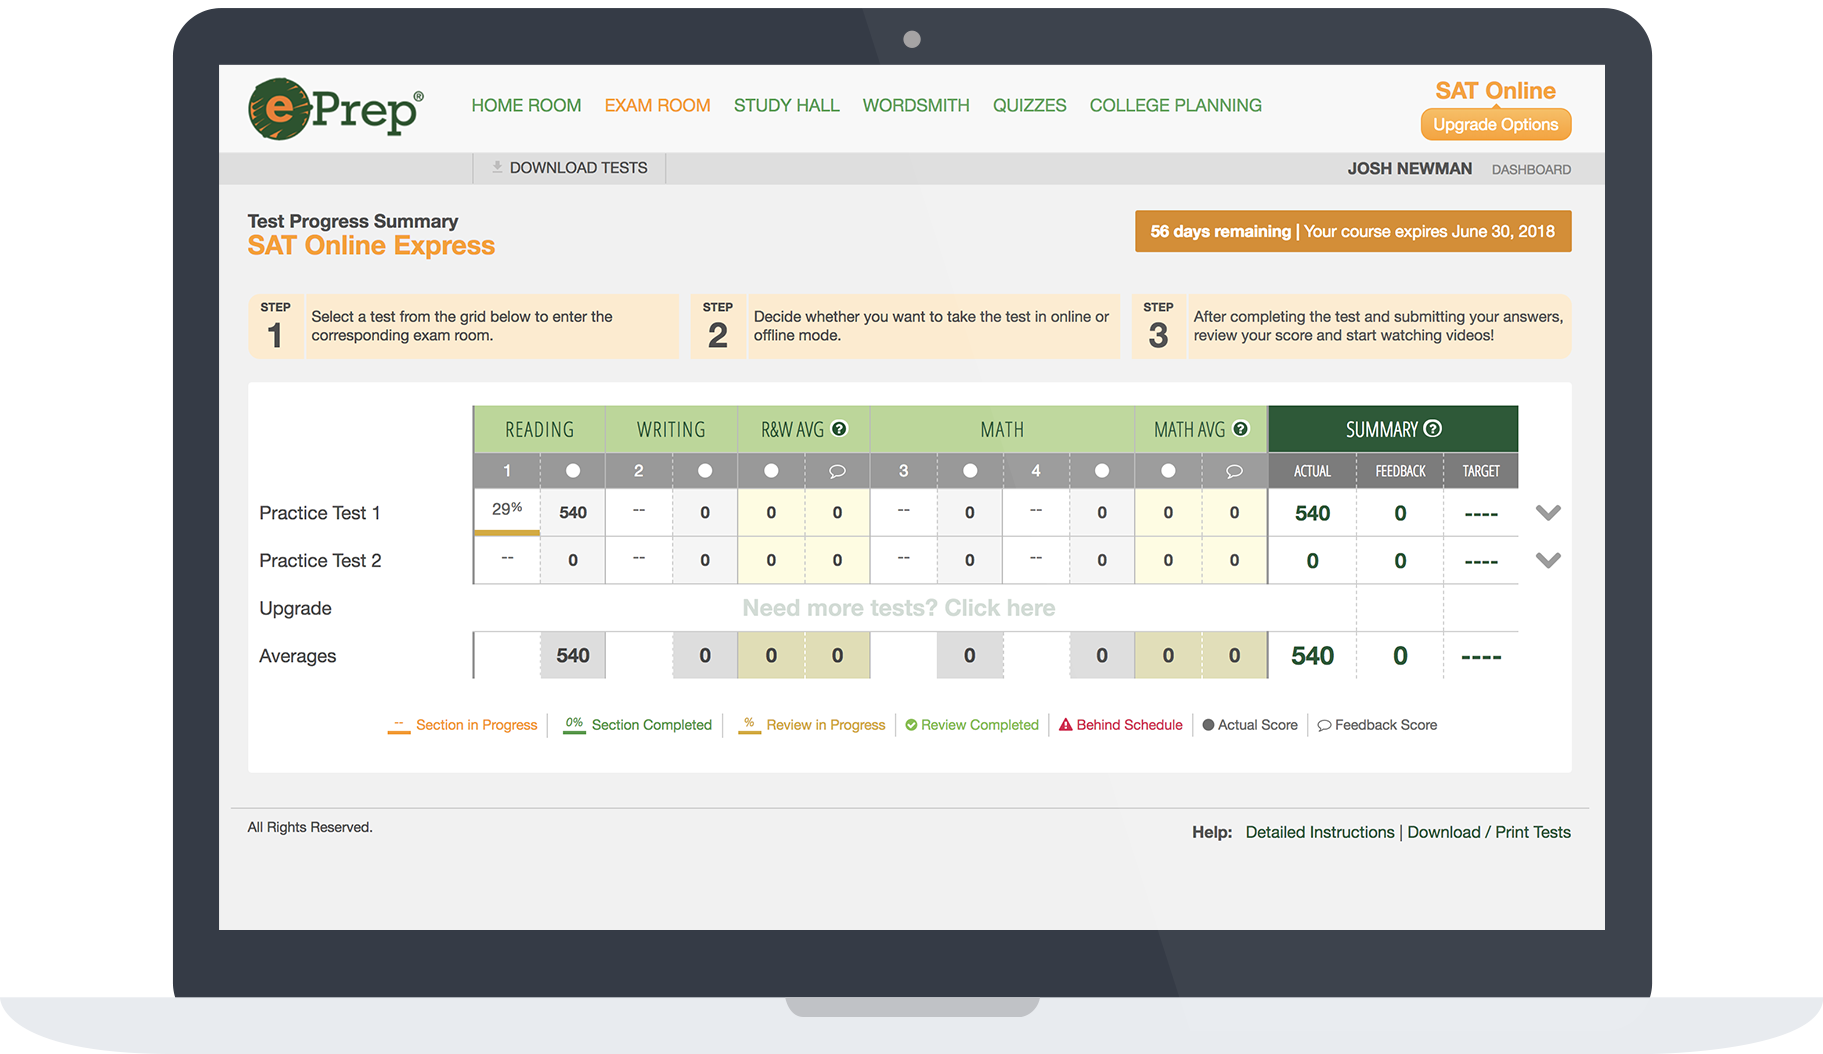Click the ePrep logo
The height and width of the screenshot is (1054, 1823).
(335, 108)
